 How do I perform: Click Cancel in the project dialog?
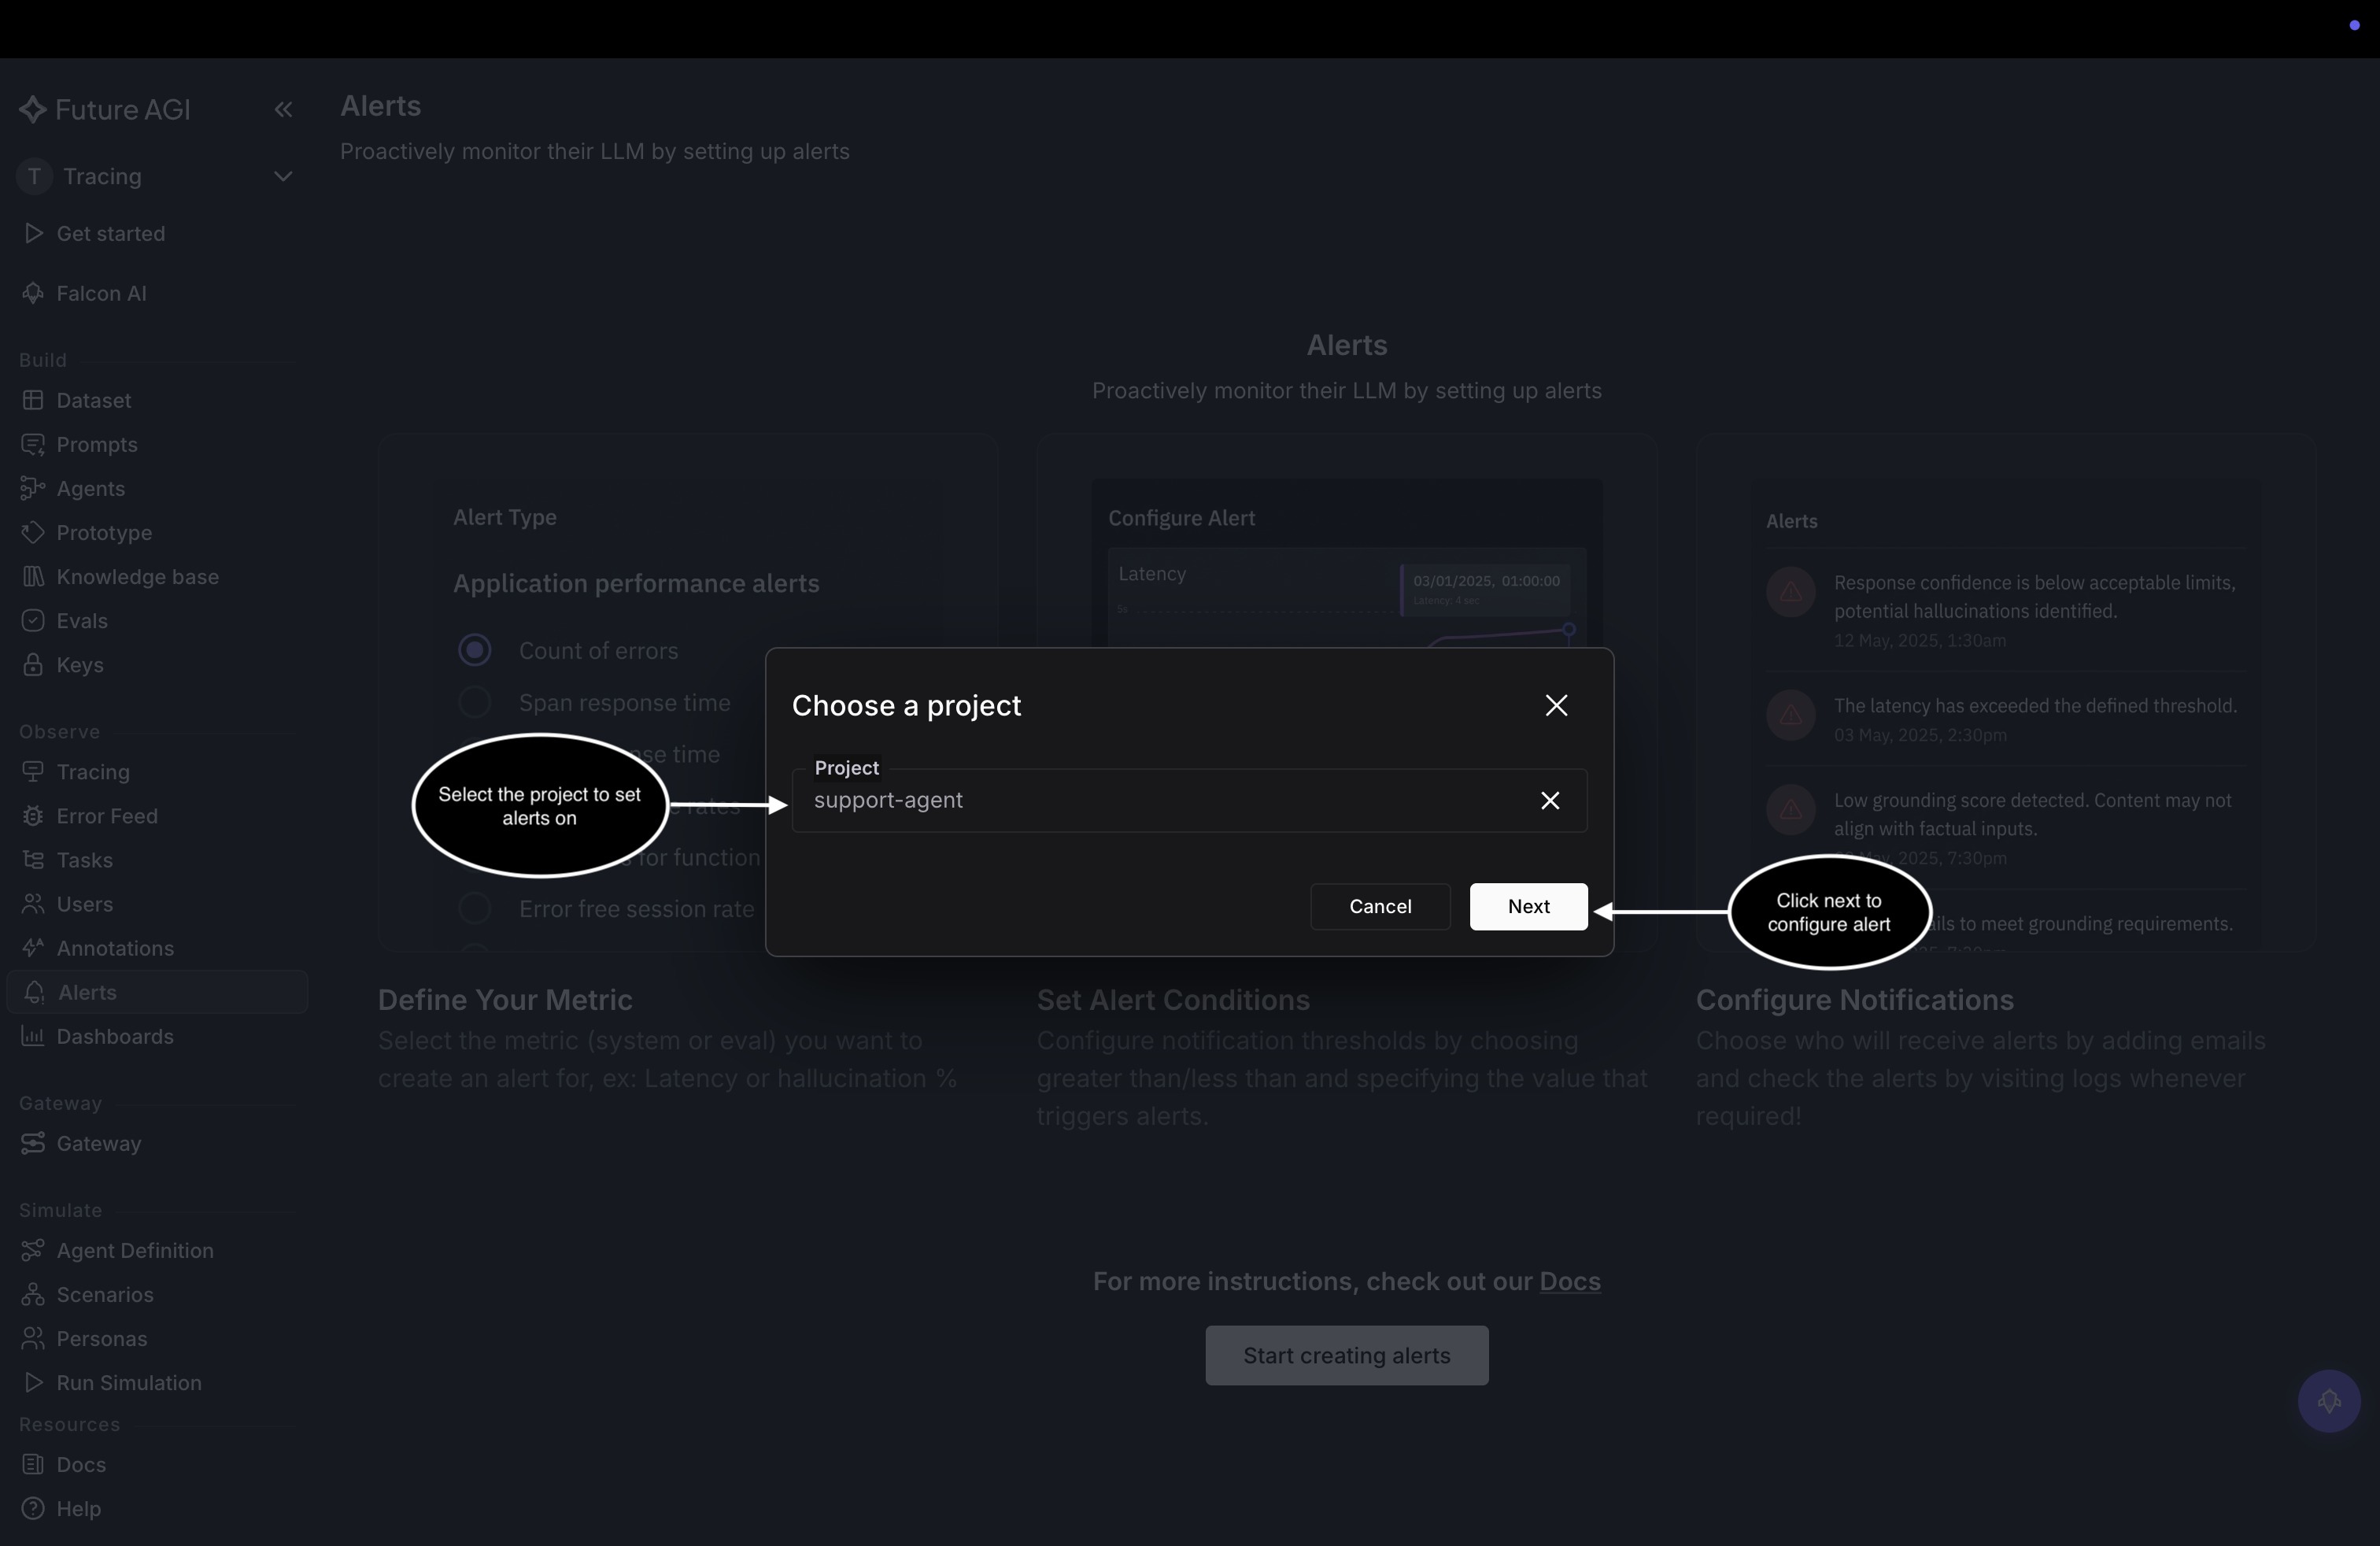(x=1380, y=906)
